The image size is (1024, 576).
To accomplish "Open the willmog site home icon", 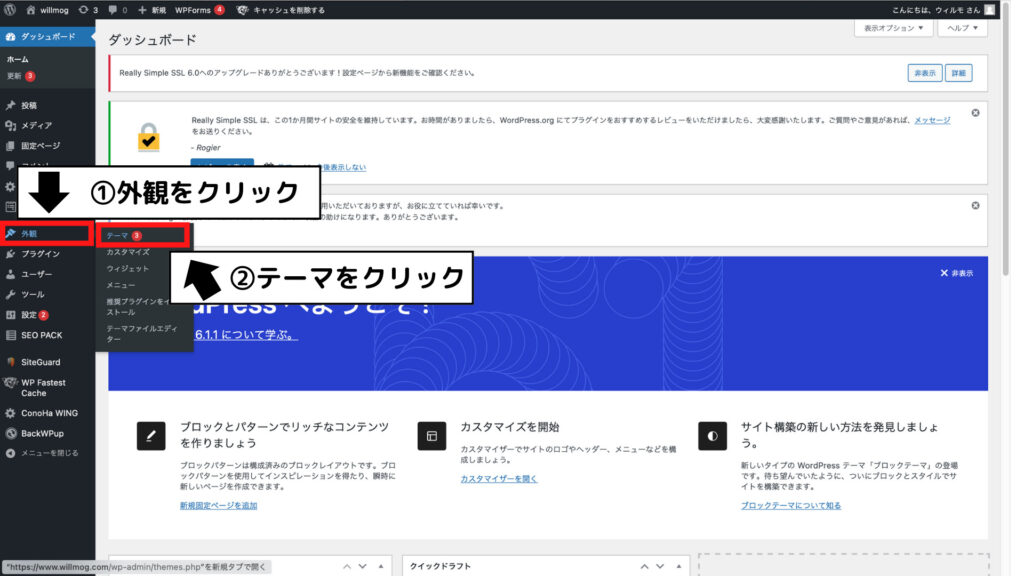I will pos(31,10).
